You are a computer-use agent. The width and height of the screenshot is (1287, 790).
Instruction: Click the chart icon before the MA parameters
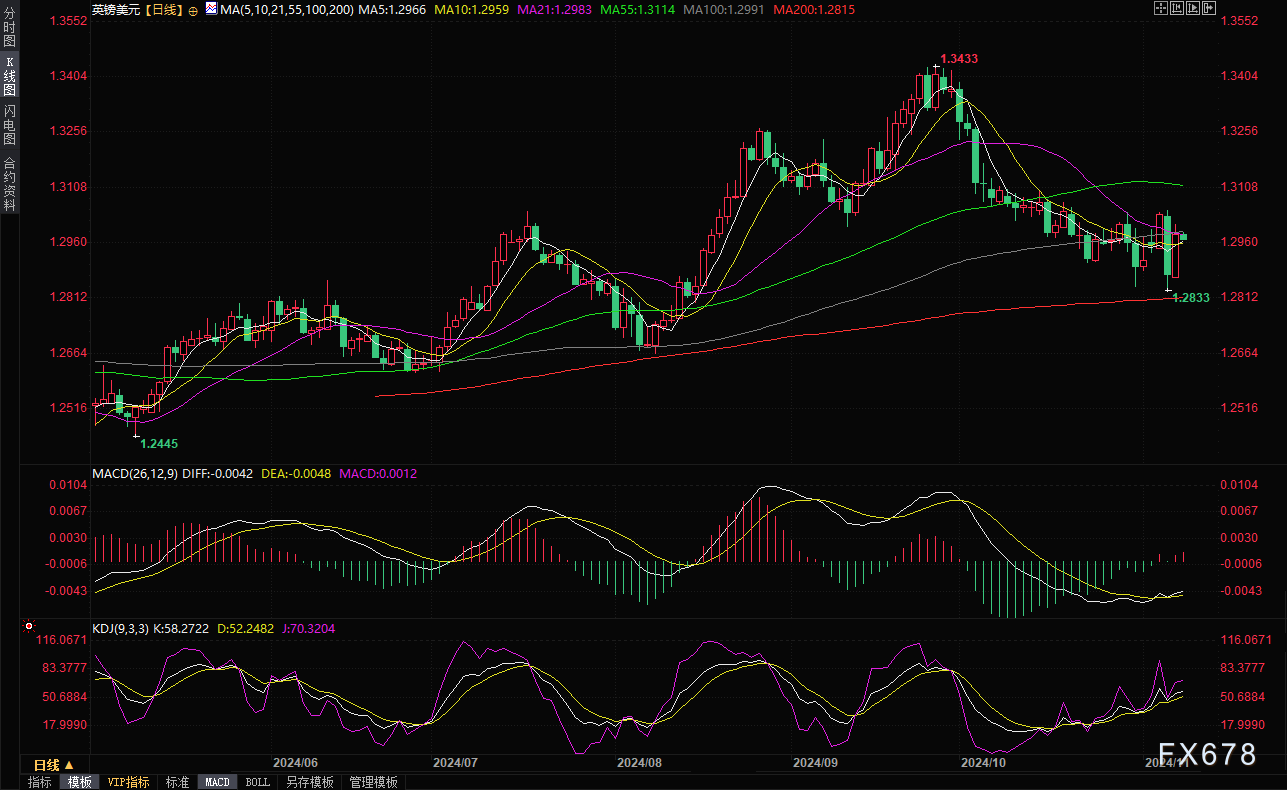click(x=210, y=9)
